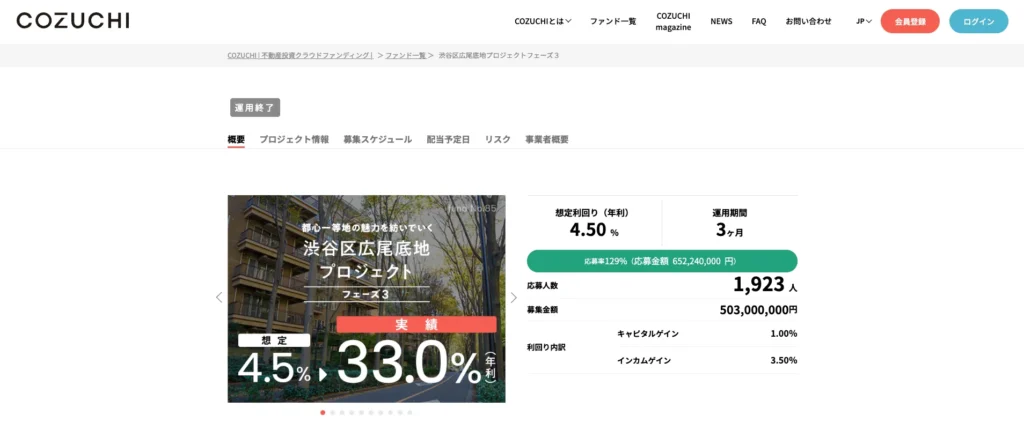Screen dimensions: 1024x430
Task: Switch to 配当予定日 tab
Action: 448,139
